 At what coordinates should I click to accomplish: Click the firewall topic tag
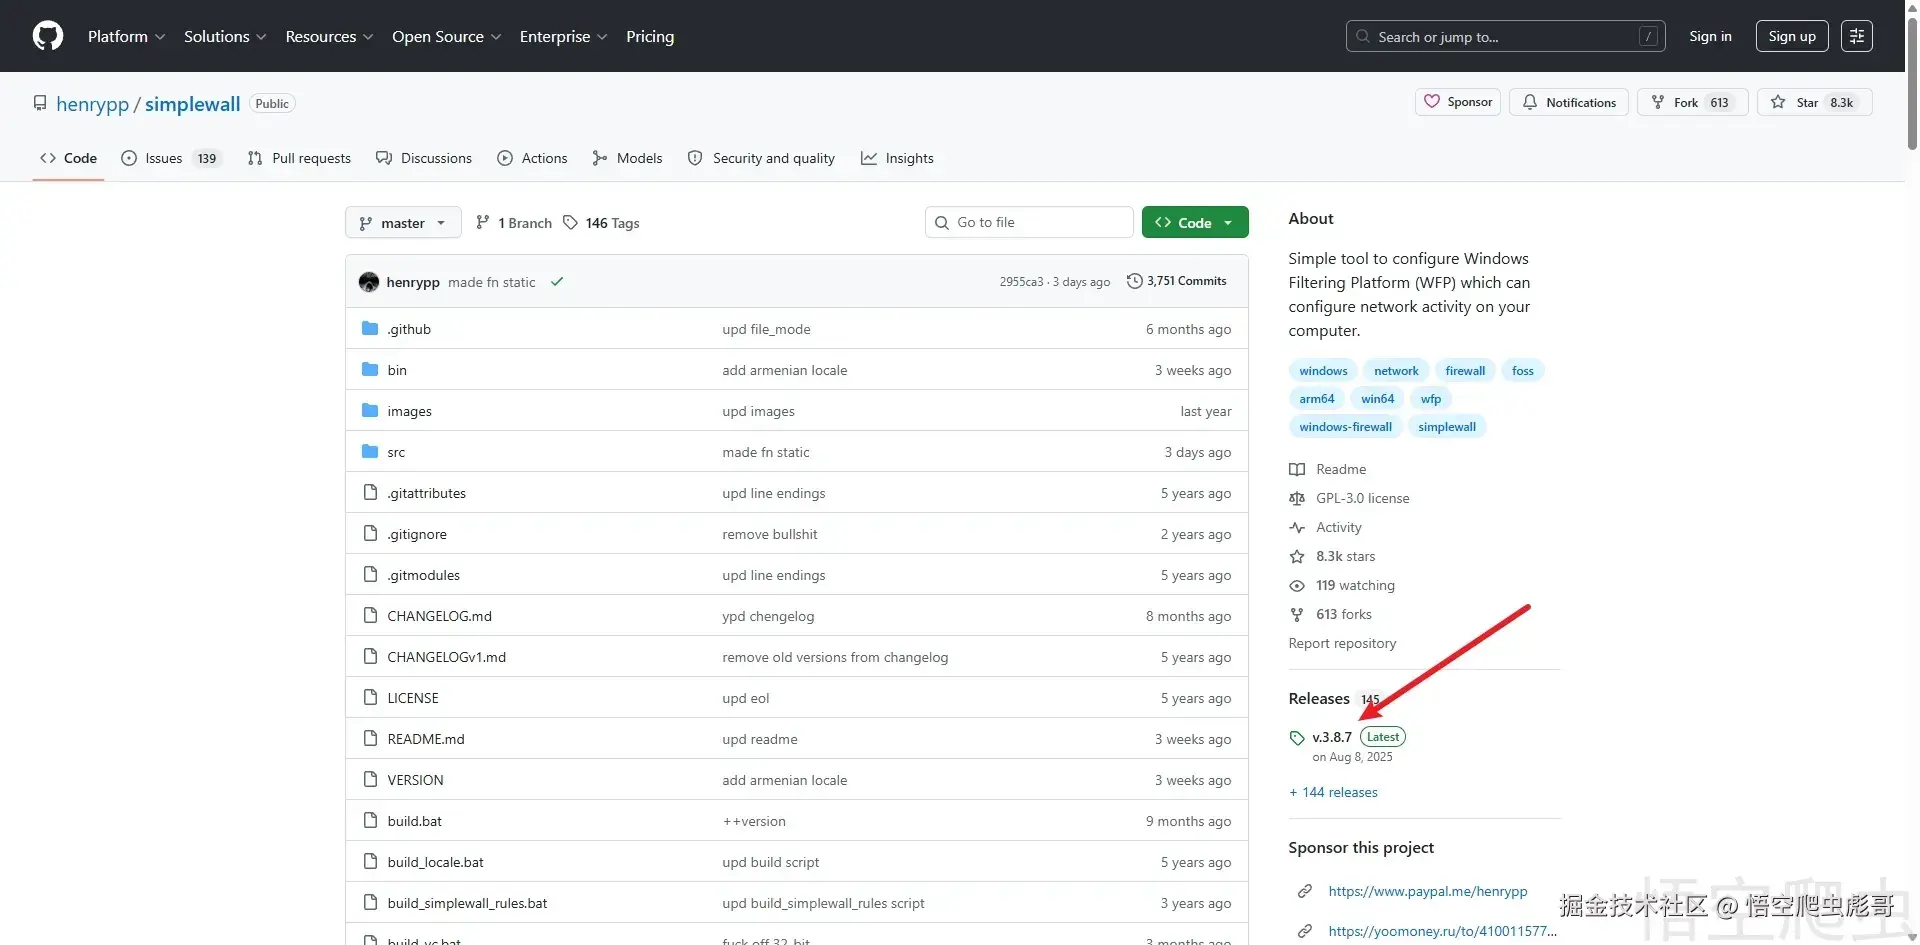pos(1465,371)
